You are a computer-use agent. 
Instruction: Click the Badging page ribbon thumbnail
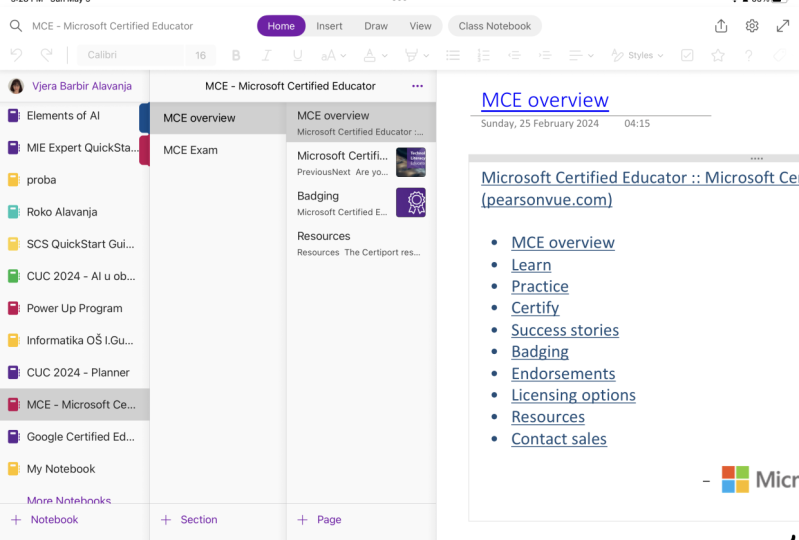pyautogui.click(x=411, y=203)
